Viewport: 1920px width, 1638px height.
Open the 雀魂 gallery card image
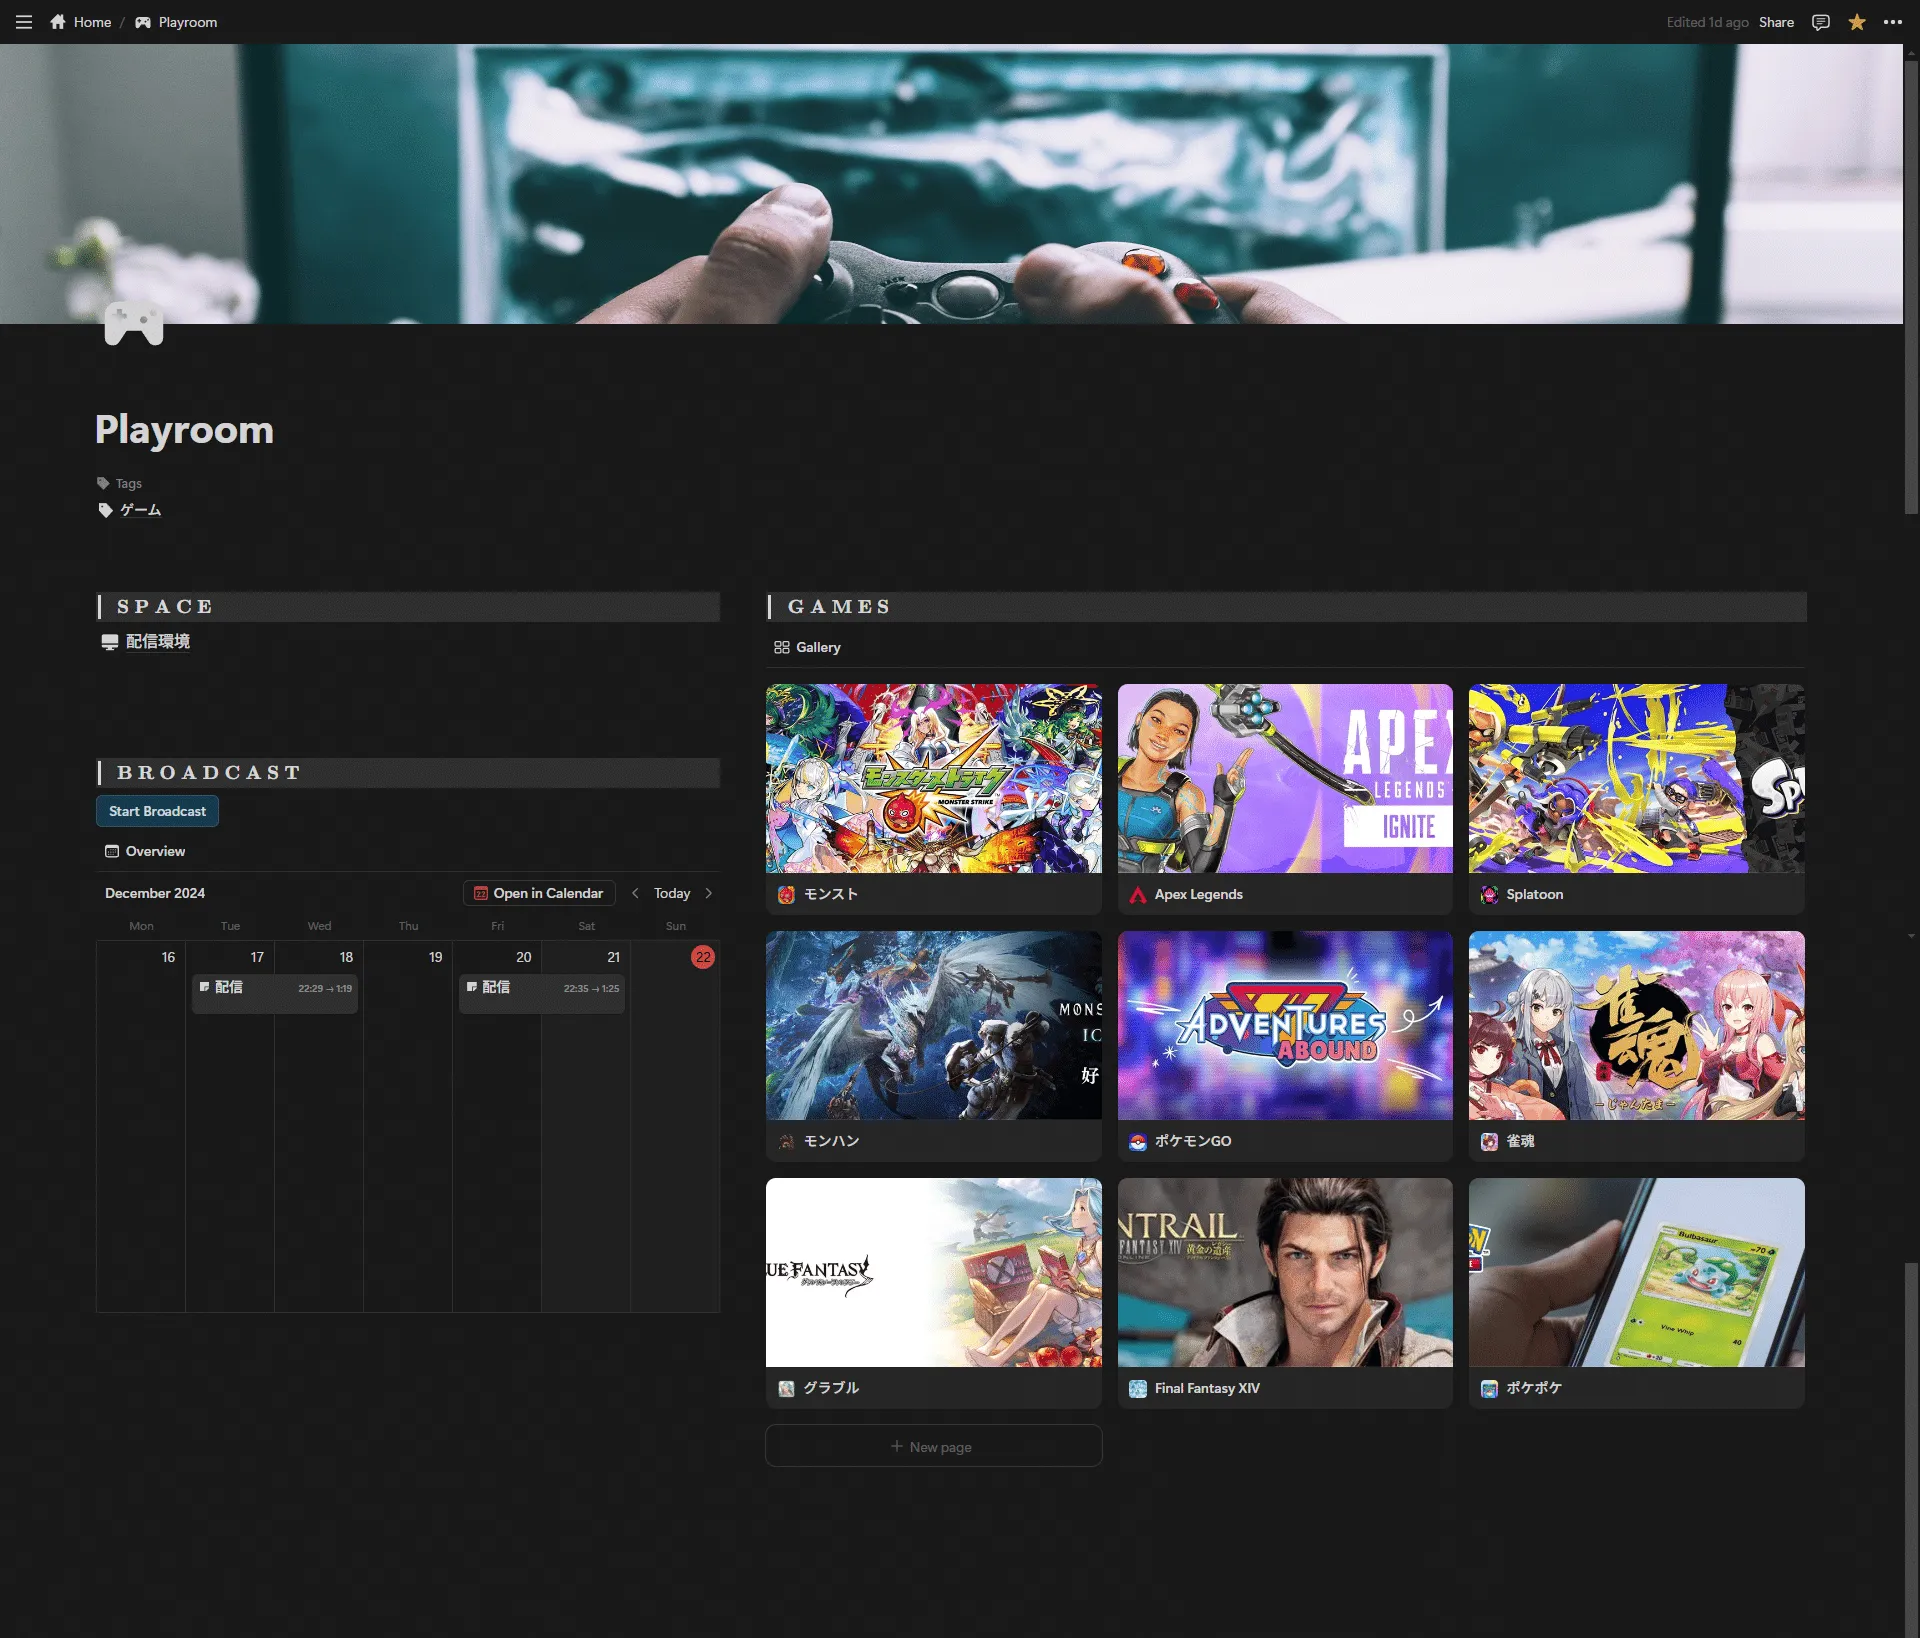tap(1637, 1025)
